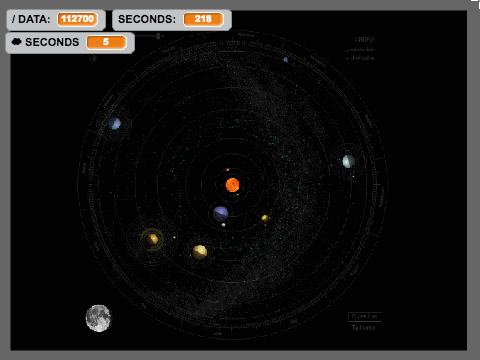Viewport: 480px width, 360px height.
Task: Click the text label below the outlined box
Action: point(363,328)
